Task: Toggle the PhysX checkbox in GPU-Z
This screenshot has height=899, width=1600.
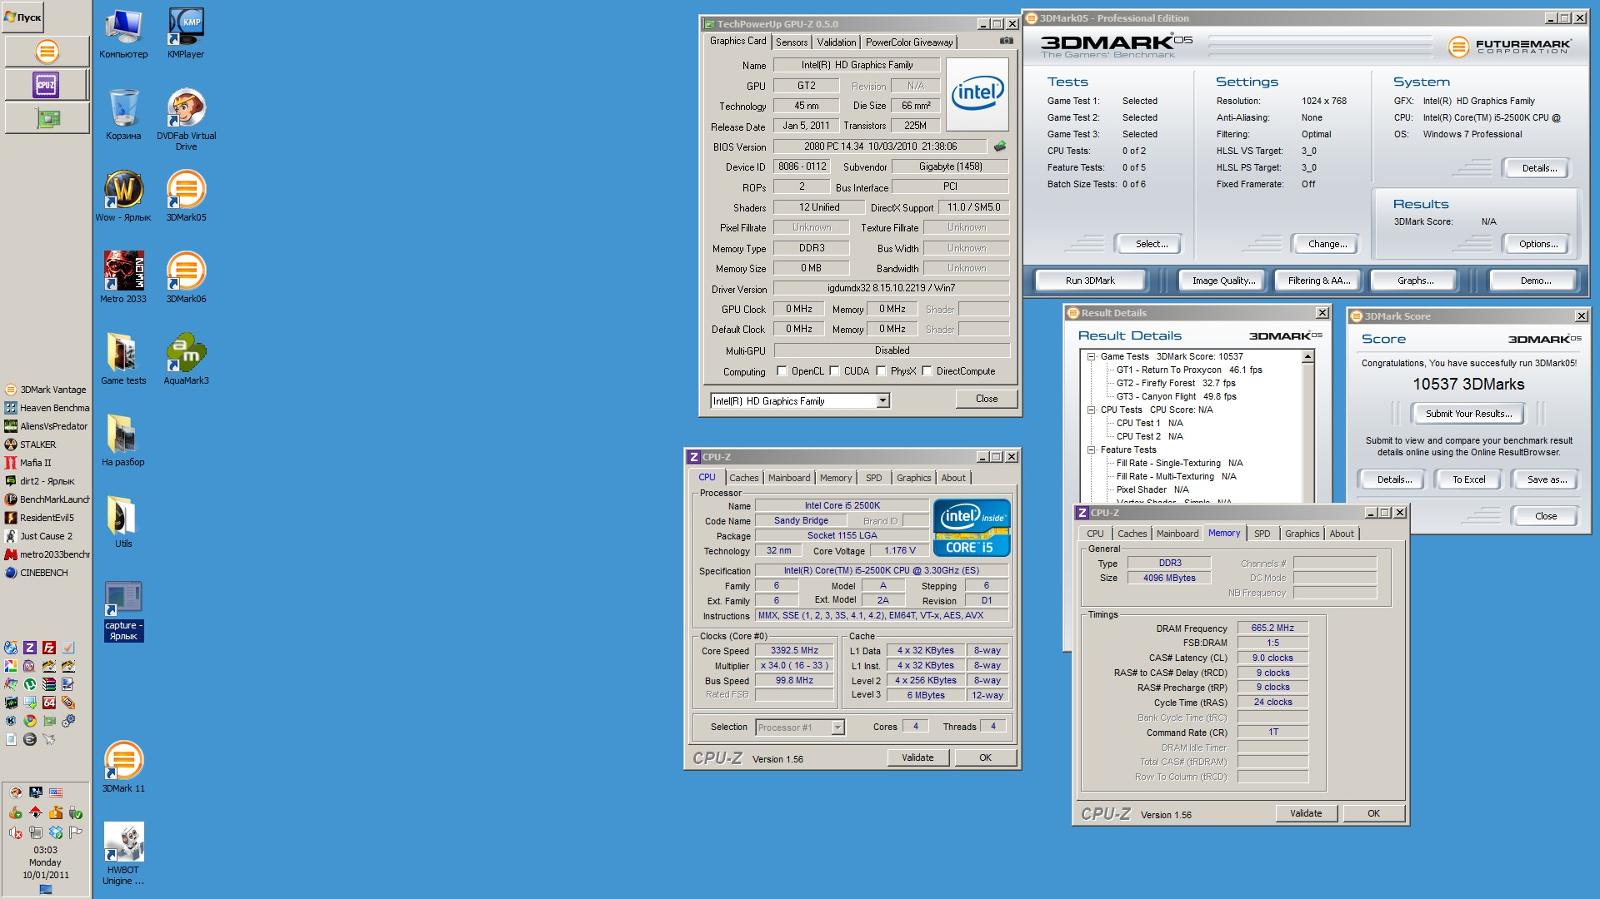Action: pos(881,371)
